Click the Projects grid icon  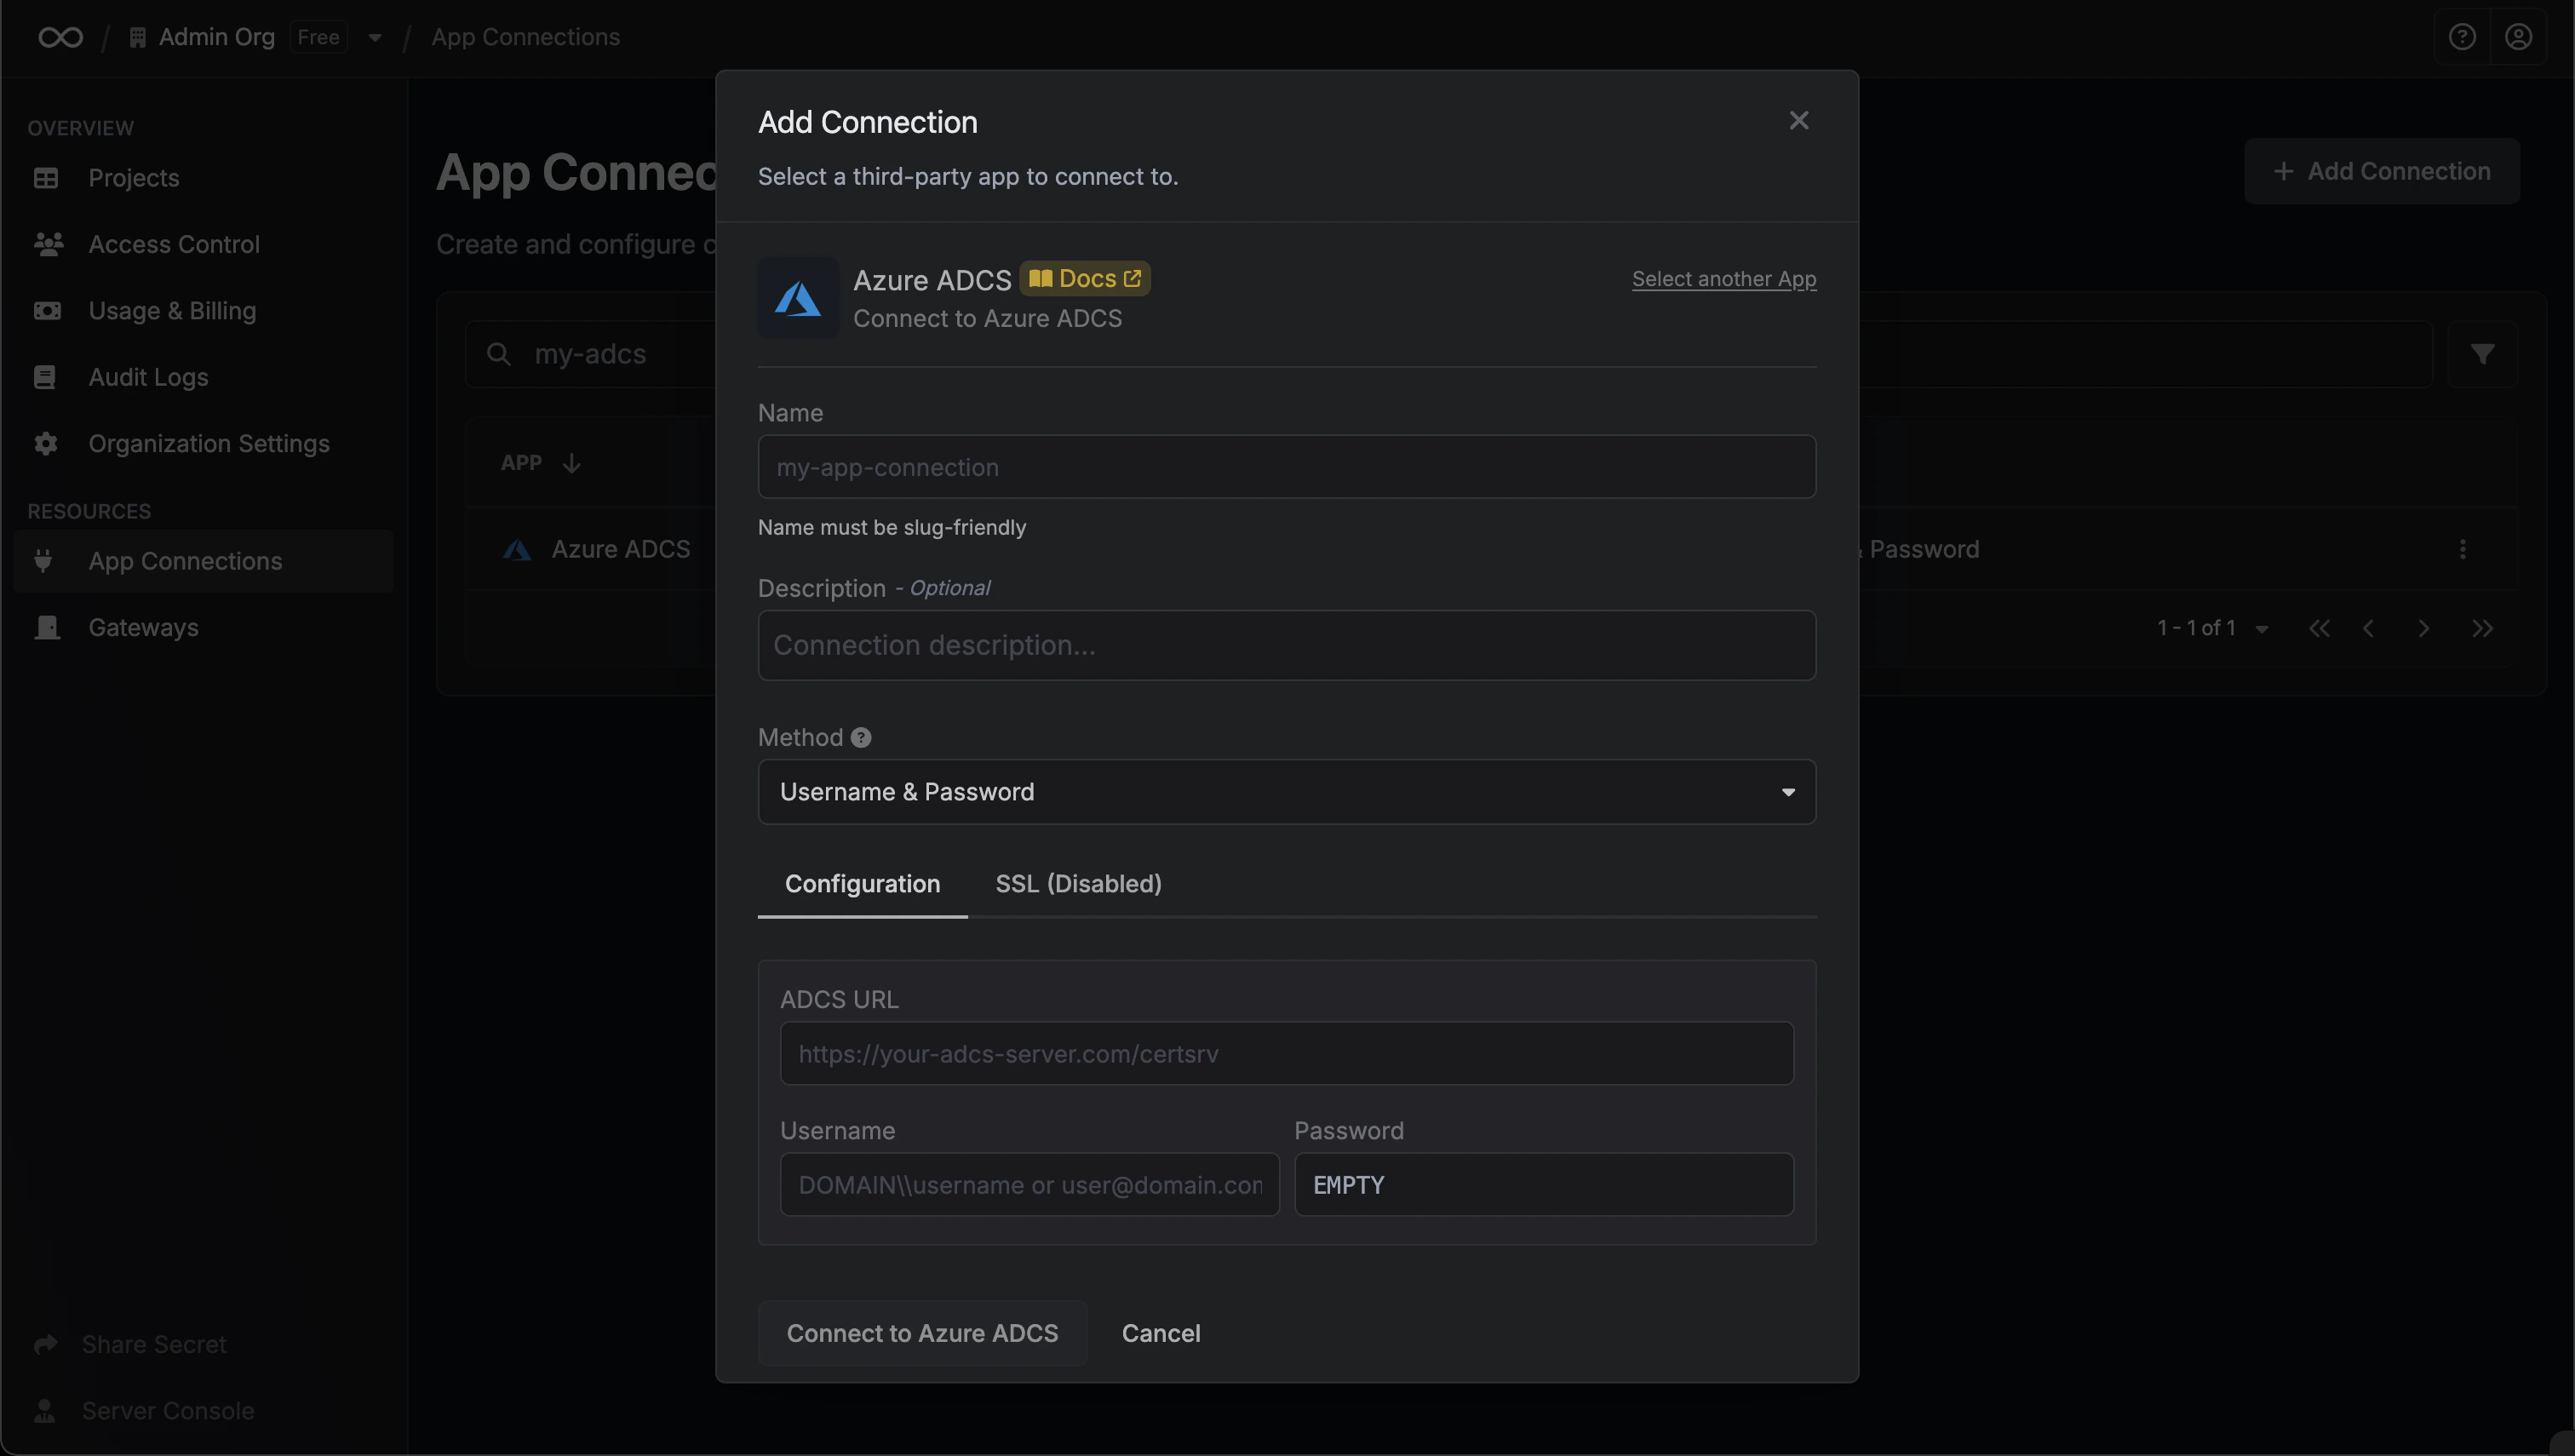click(46, 178)
